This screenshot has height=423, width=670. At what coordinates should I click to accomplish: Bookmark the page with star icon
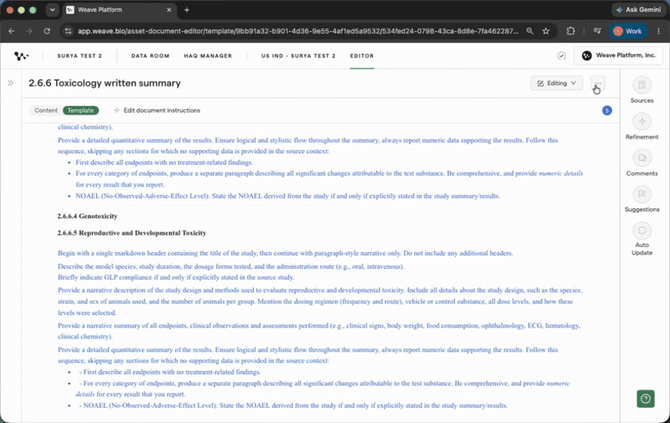[x=546, y=31]
